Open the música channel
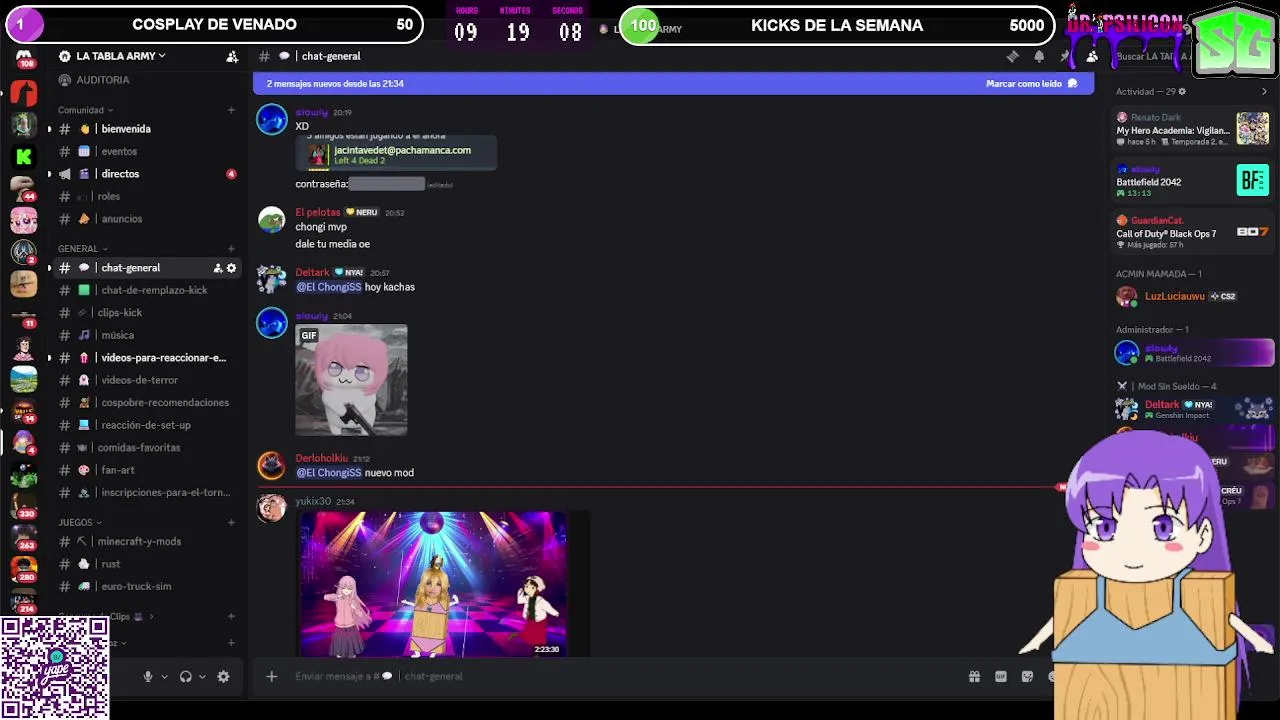The width and height of the screenshot is (1280, 720). click(146, 335)
